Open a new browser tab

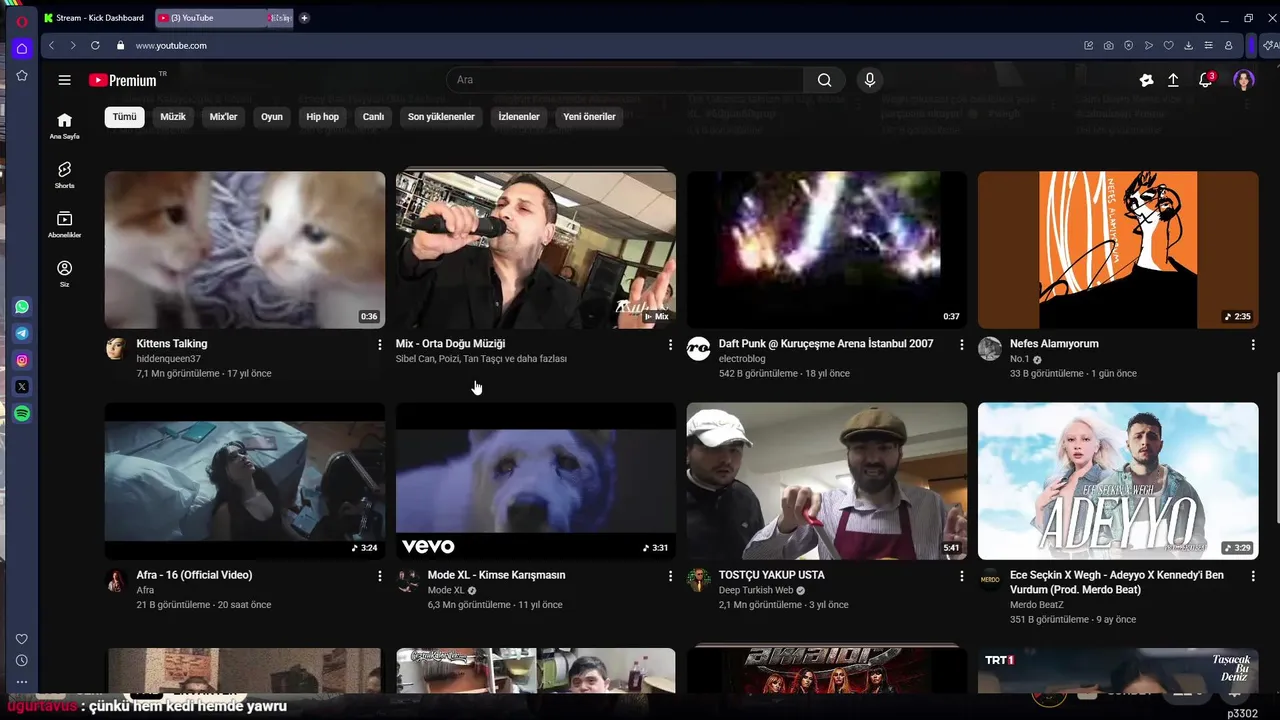point(304,18)
